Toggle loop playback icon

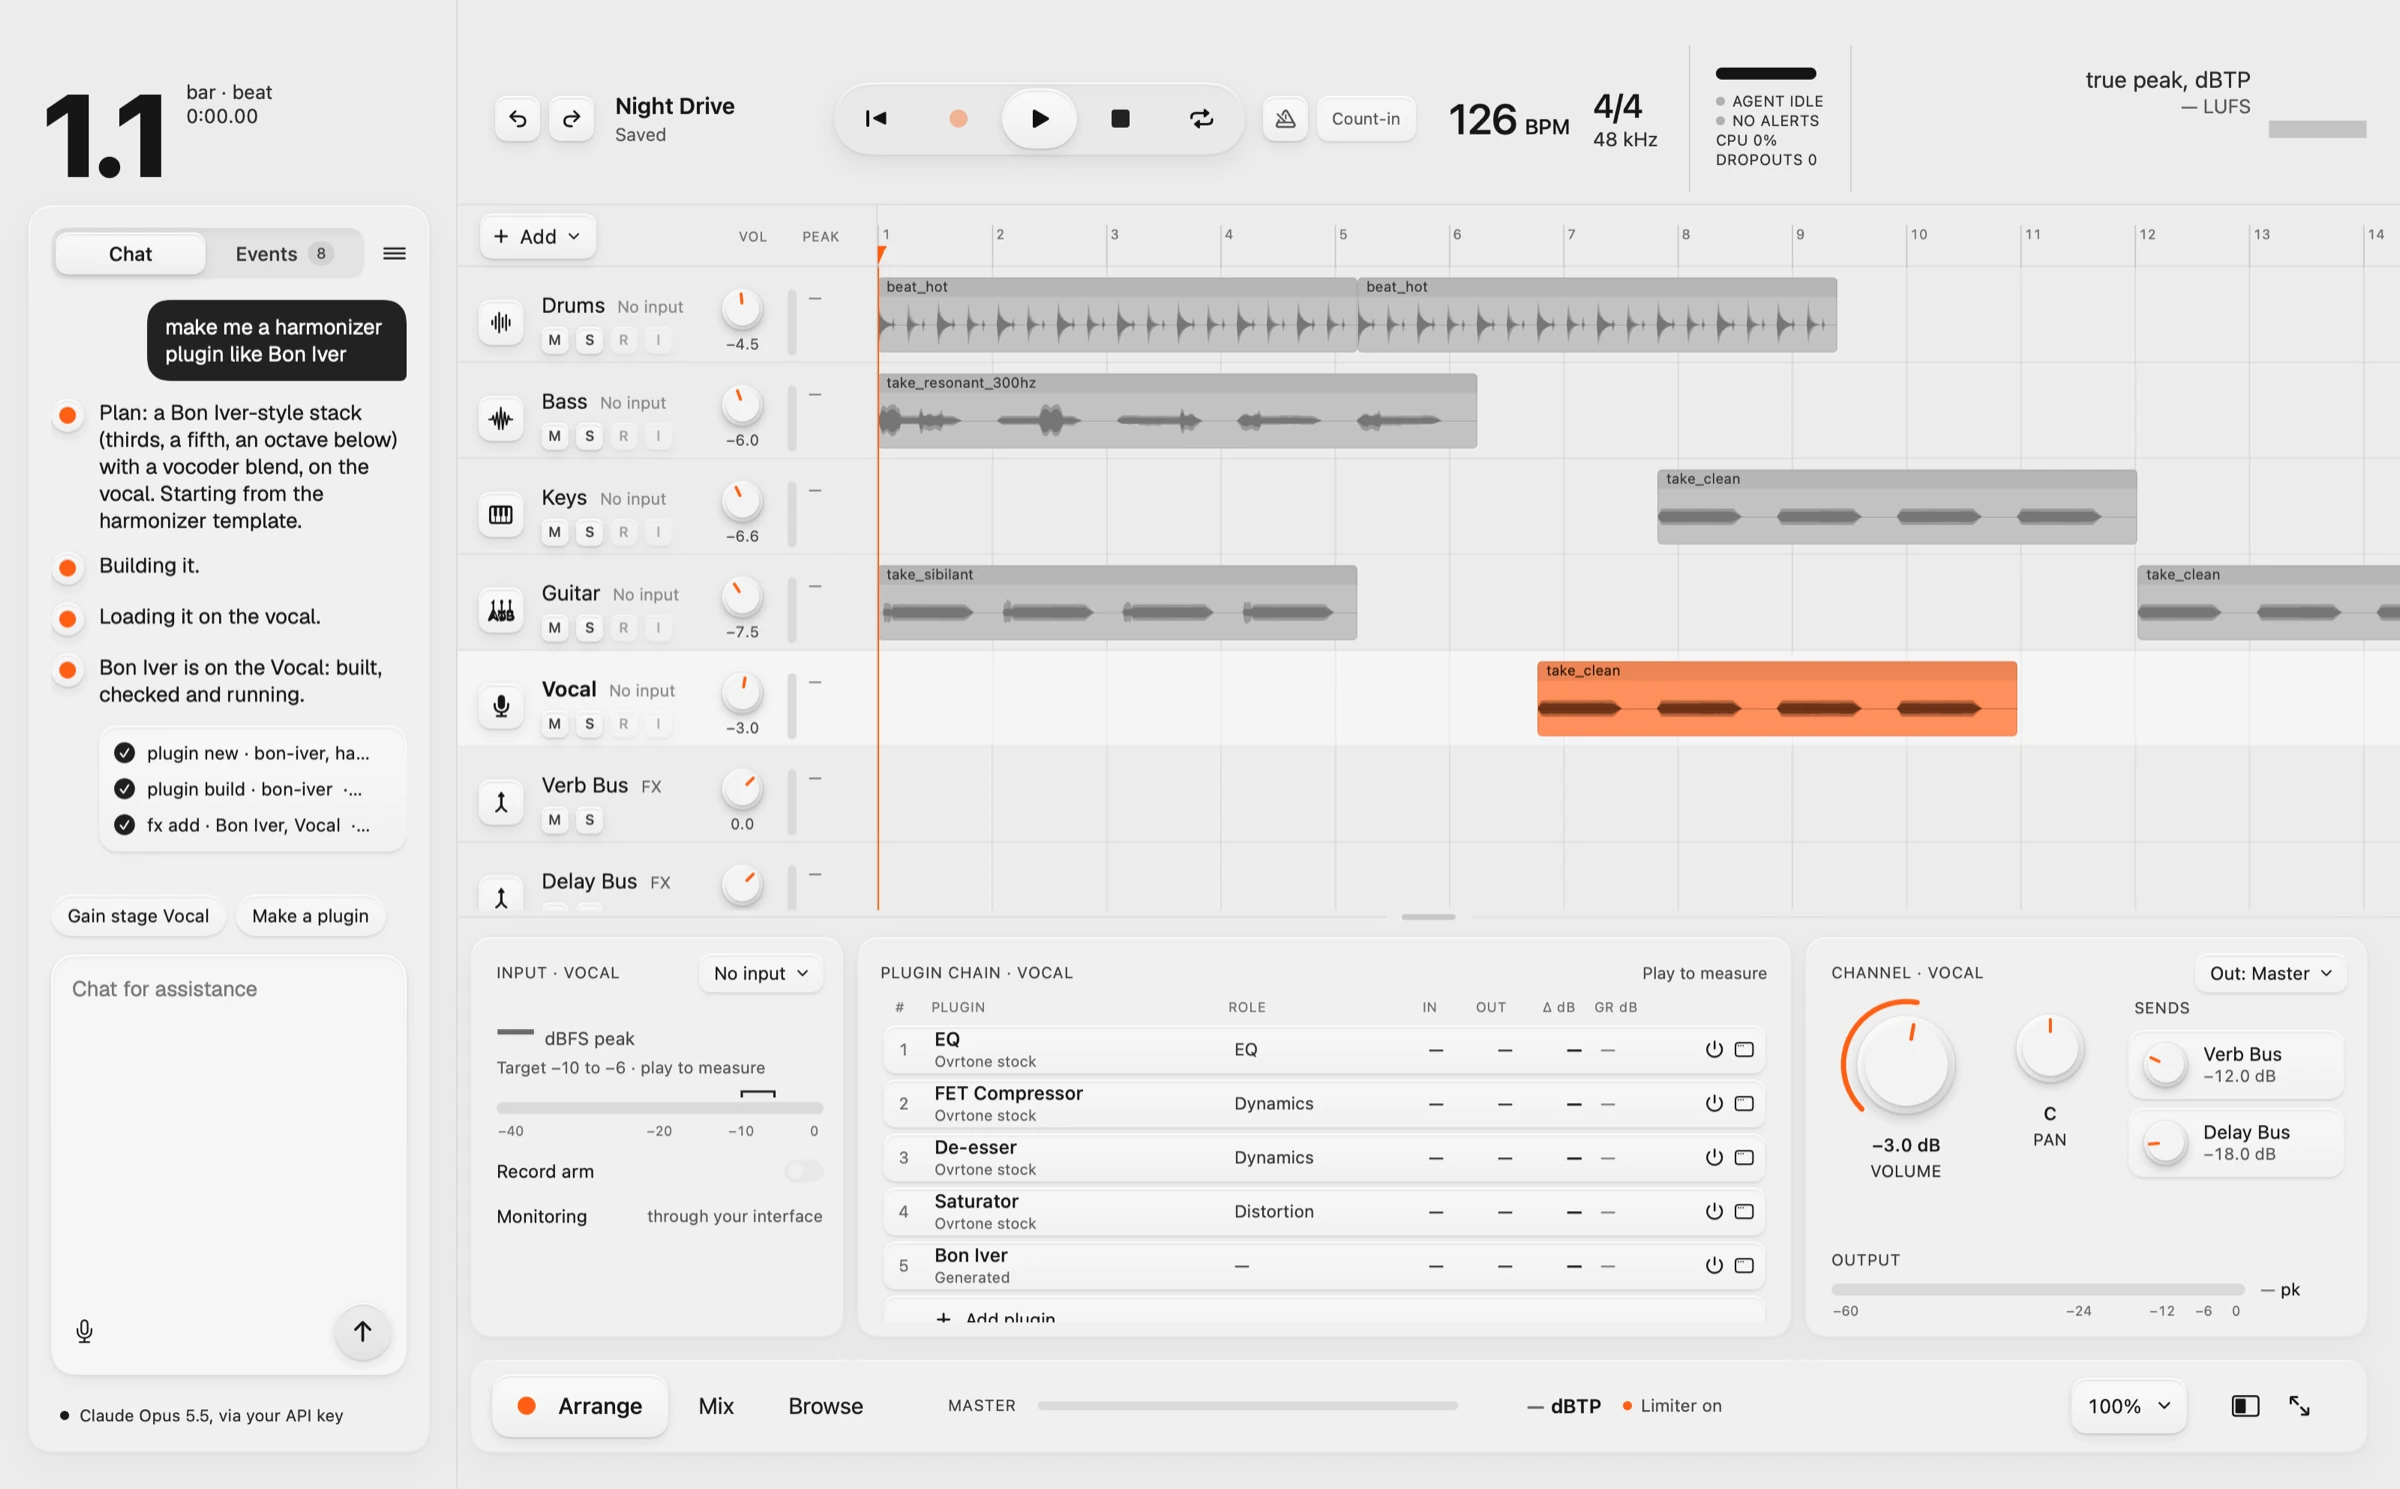1201,119
